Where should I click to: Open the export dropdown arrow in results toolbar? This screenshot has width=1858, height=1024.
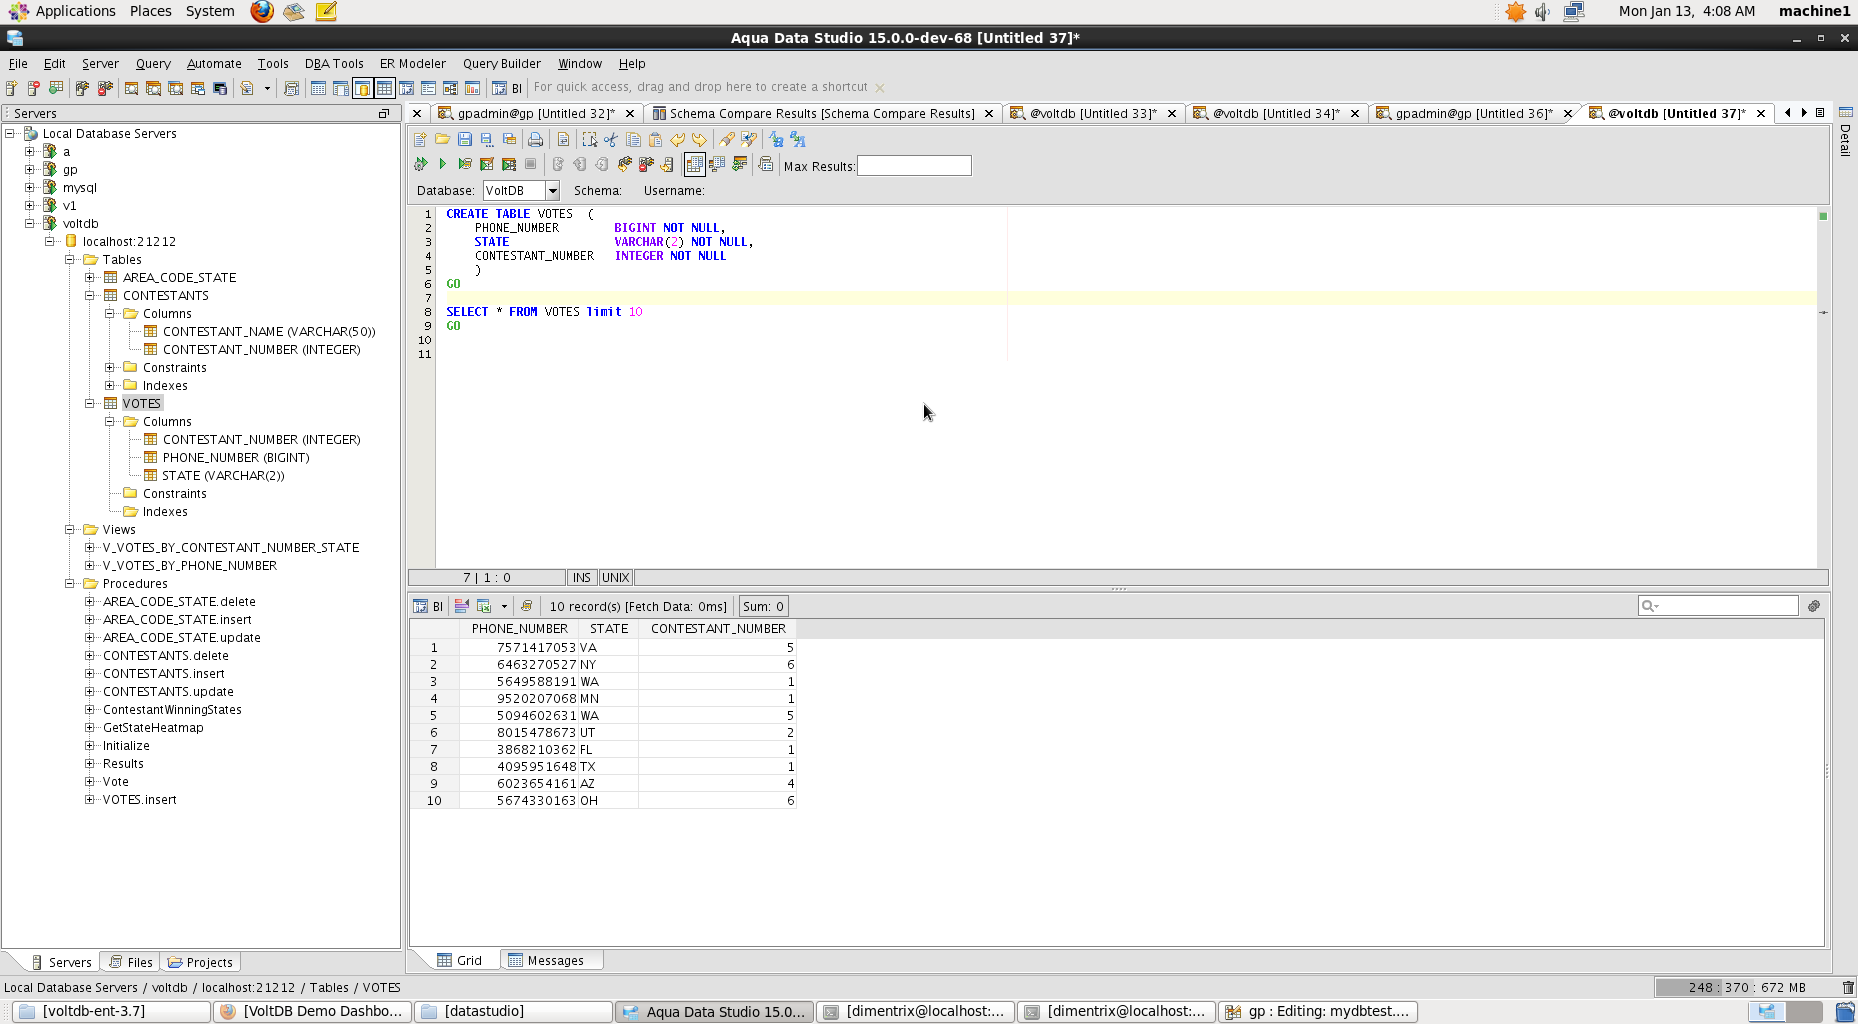[504, 606]
